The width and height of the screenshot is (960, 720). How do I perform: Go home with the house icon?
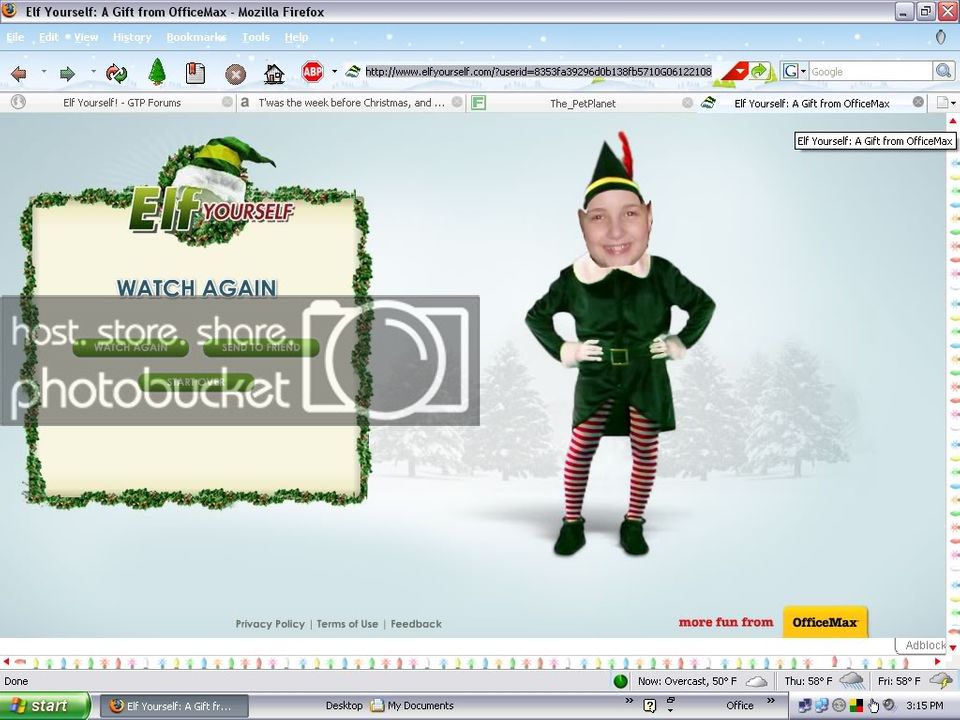pos(274,74)
